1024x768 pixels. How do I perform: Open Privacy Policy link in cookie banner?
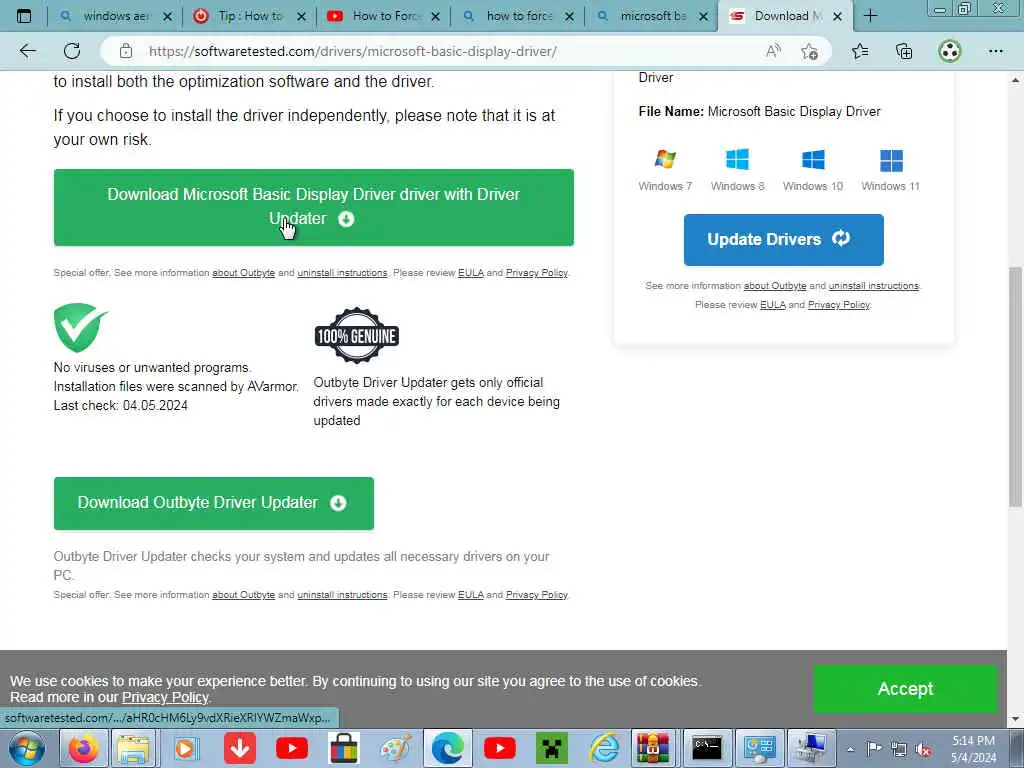click(165, 697)
